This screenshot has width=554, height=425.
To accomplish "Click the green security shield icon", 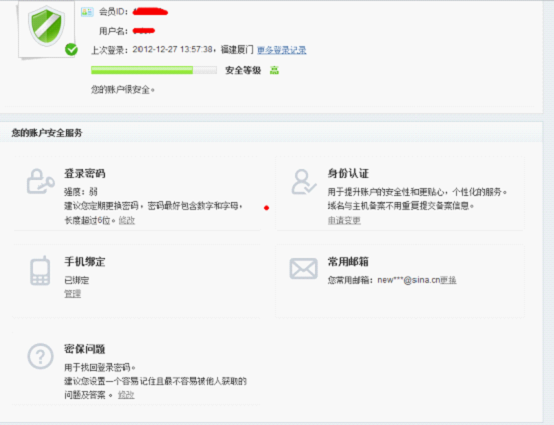I will tap(46, 26).
